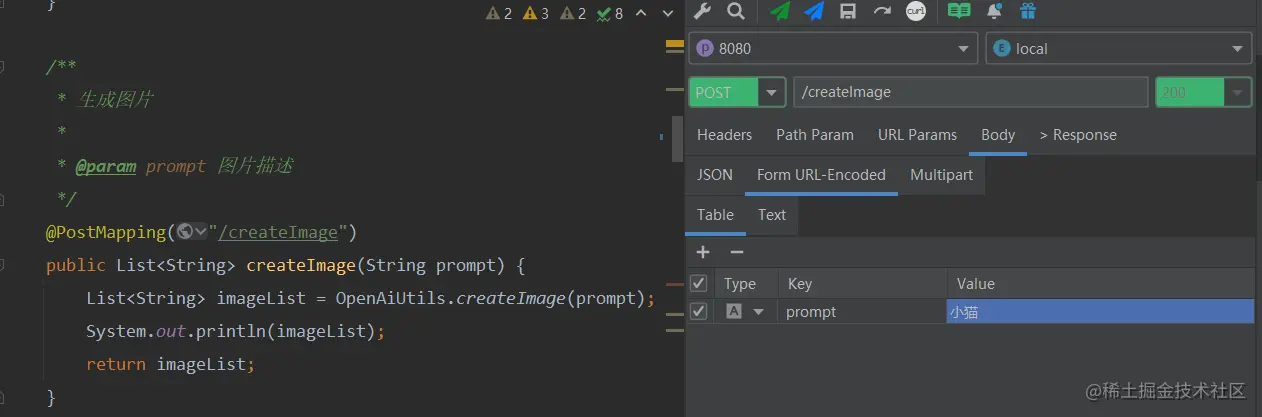
Task: Go to next highlighted error arrow
Action: [x=666, y=13]
